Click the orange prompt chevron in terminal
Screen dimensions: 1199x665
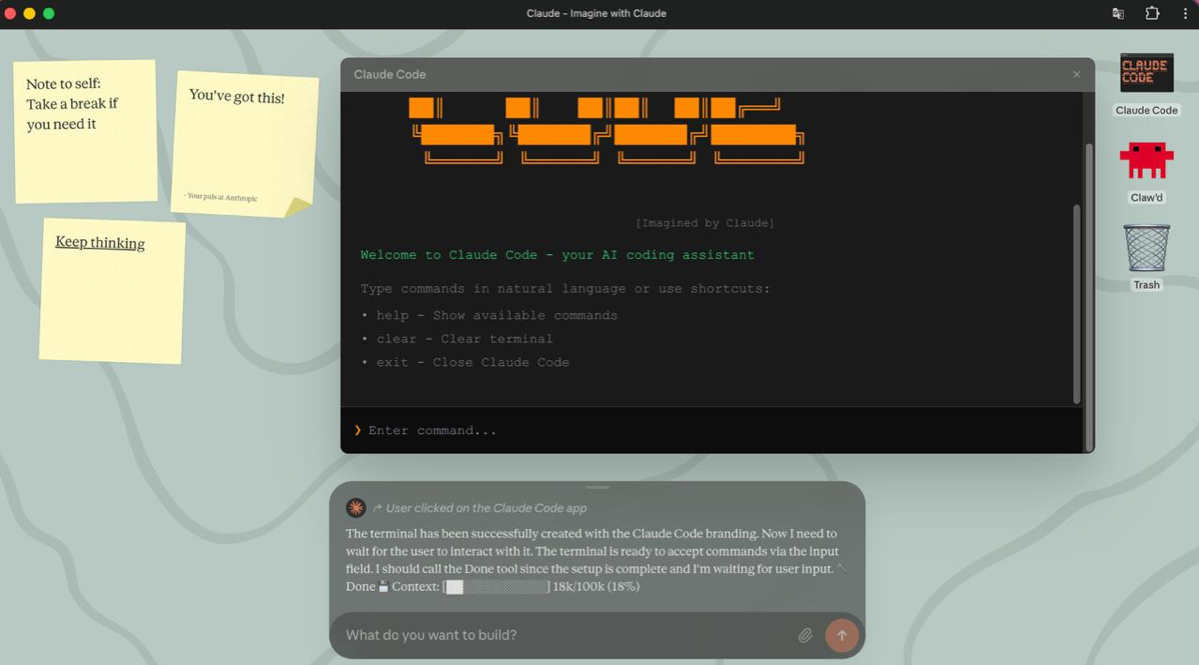point(357,430)
